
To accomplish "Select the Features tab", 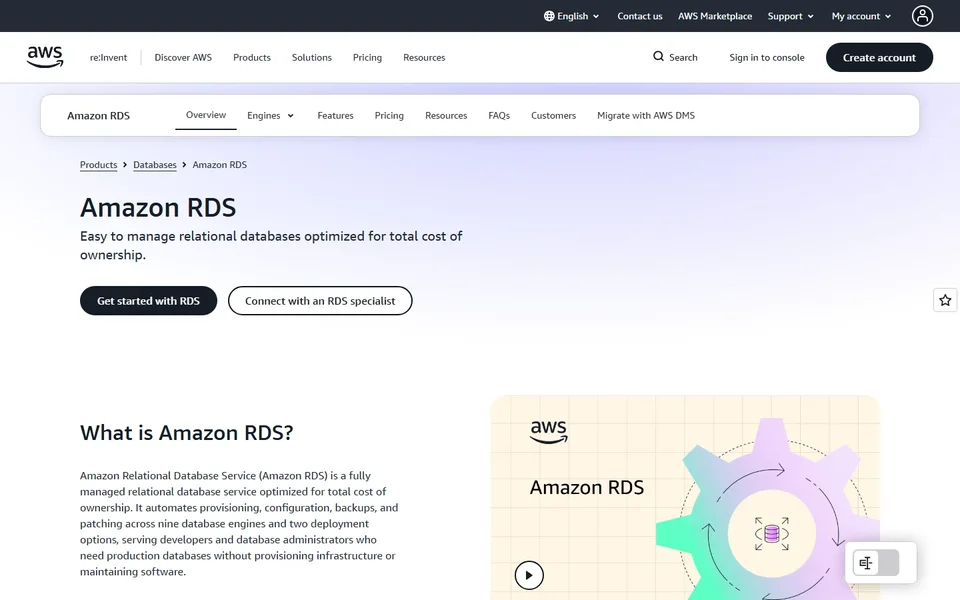I will pyautogui.click(x=335, y=115).
